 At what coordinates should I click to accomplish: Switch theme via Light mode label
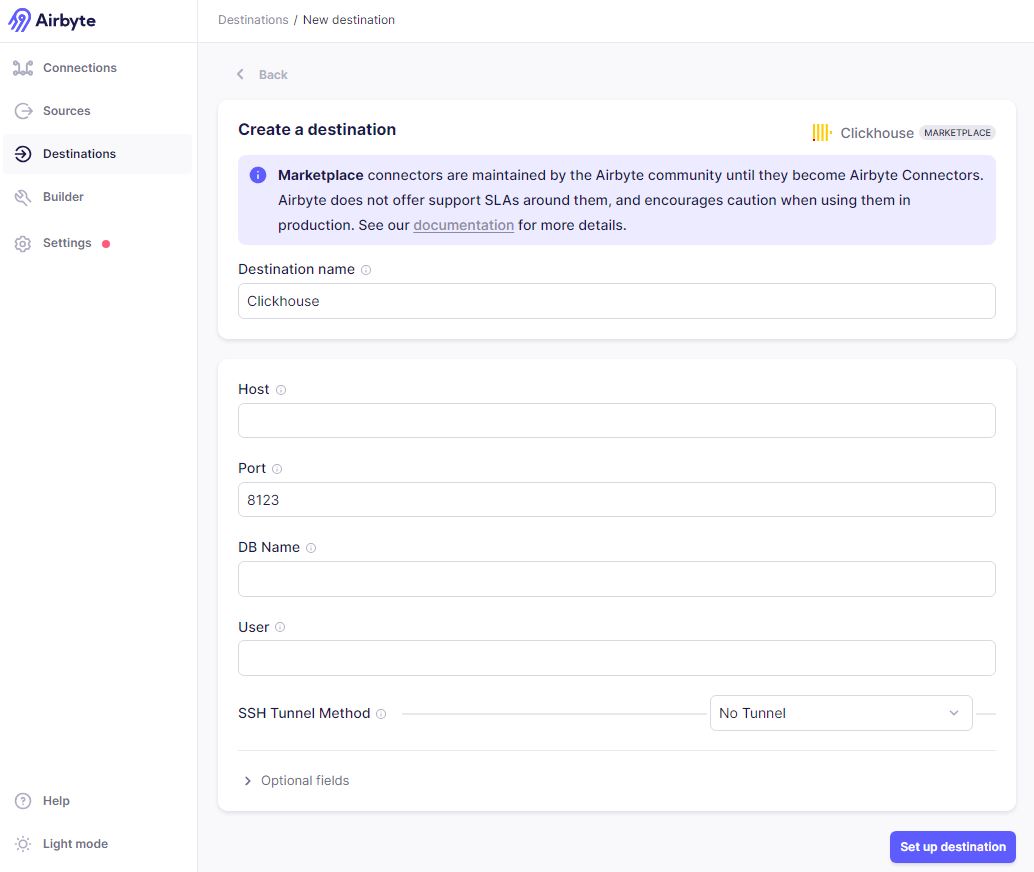tap(75, 844)
